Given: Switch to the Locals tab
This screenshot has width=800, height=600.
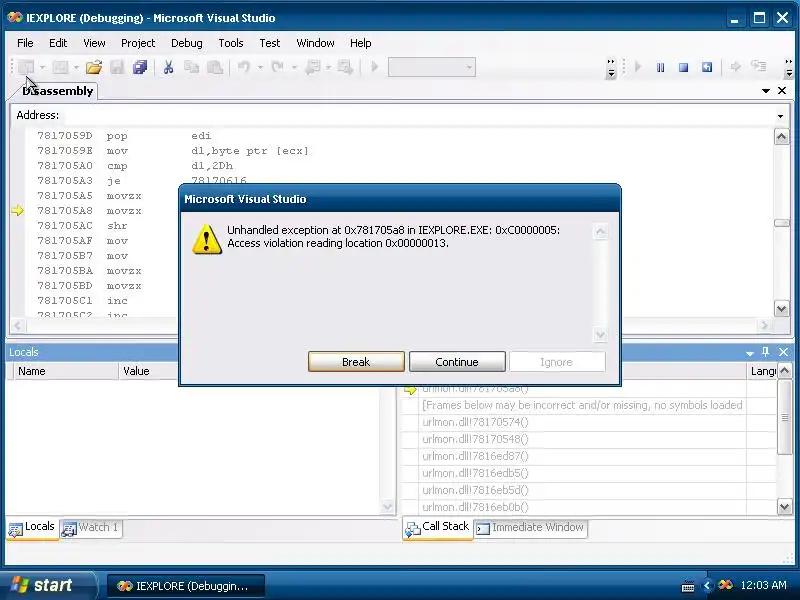Looking at the screenshot, I should [x=33, y=528].
